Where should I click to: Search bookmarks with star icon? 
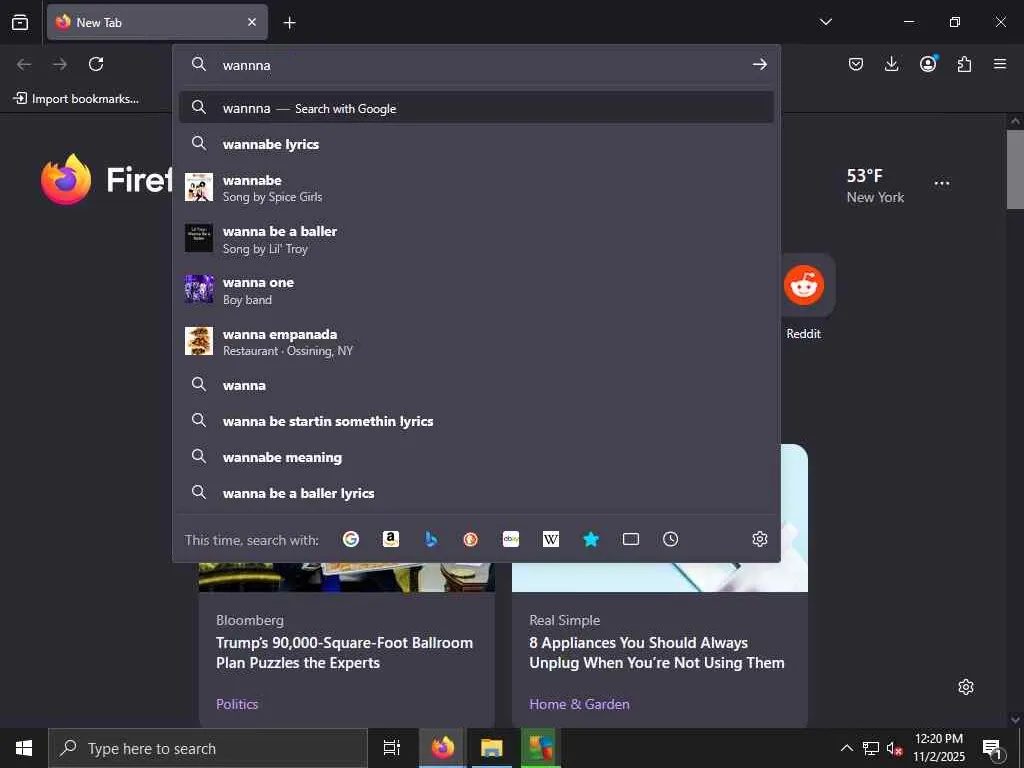(591, 539)
